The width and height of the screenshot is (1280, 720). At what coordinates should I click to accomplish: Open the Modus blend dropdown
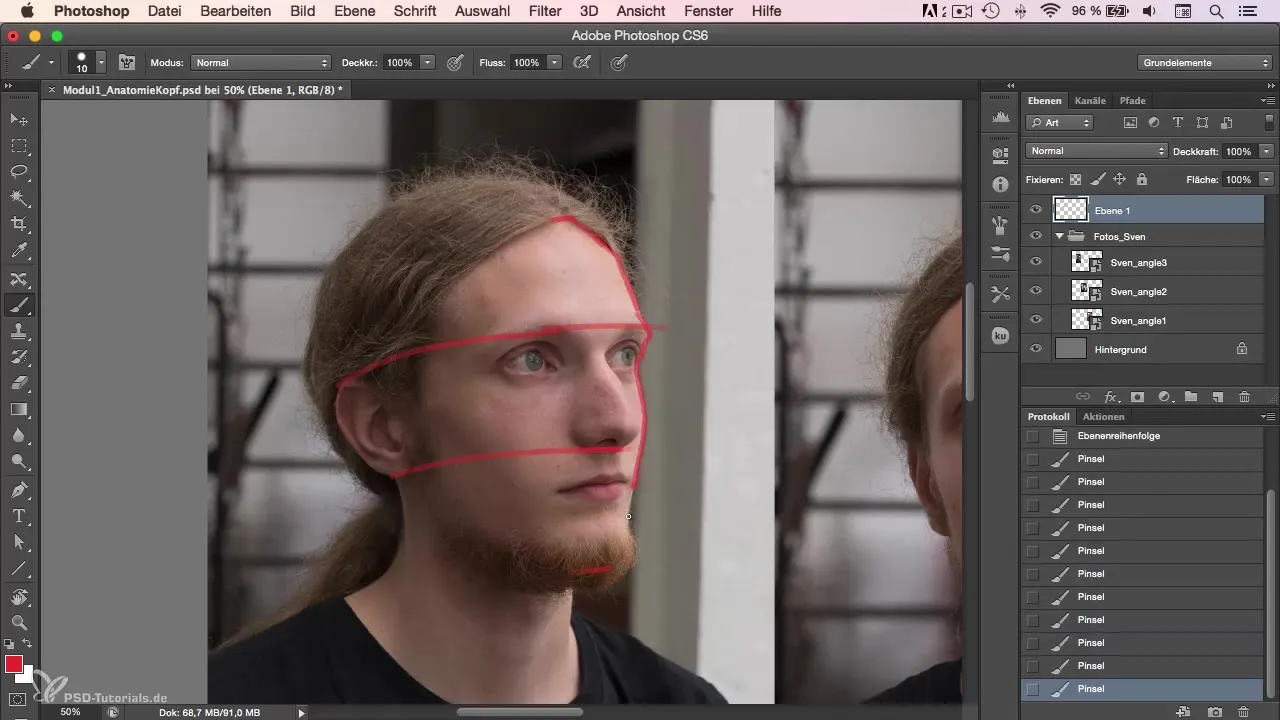pyautogui.click(x=261, y=62)
